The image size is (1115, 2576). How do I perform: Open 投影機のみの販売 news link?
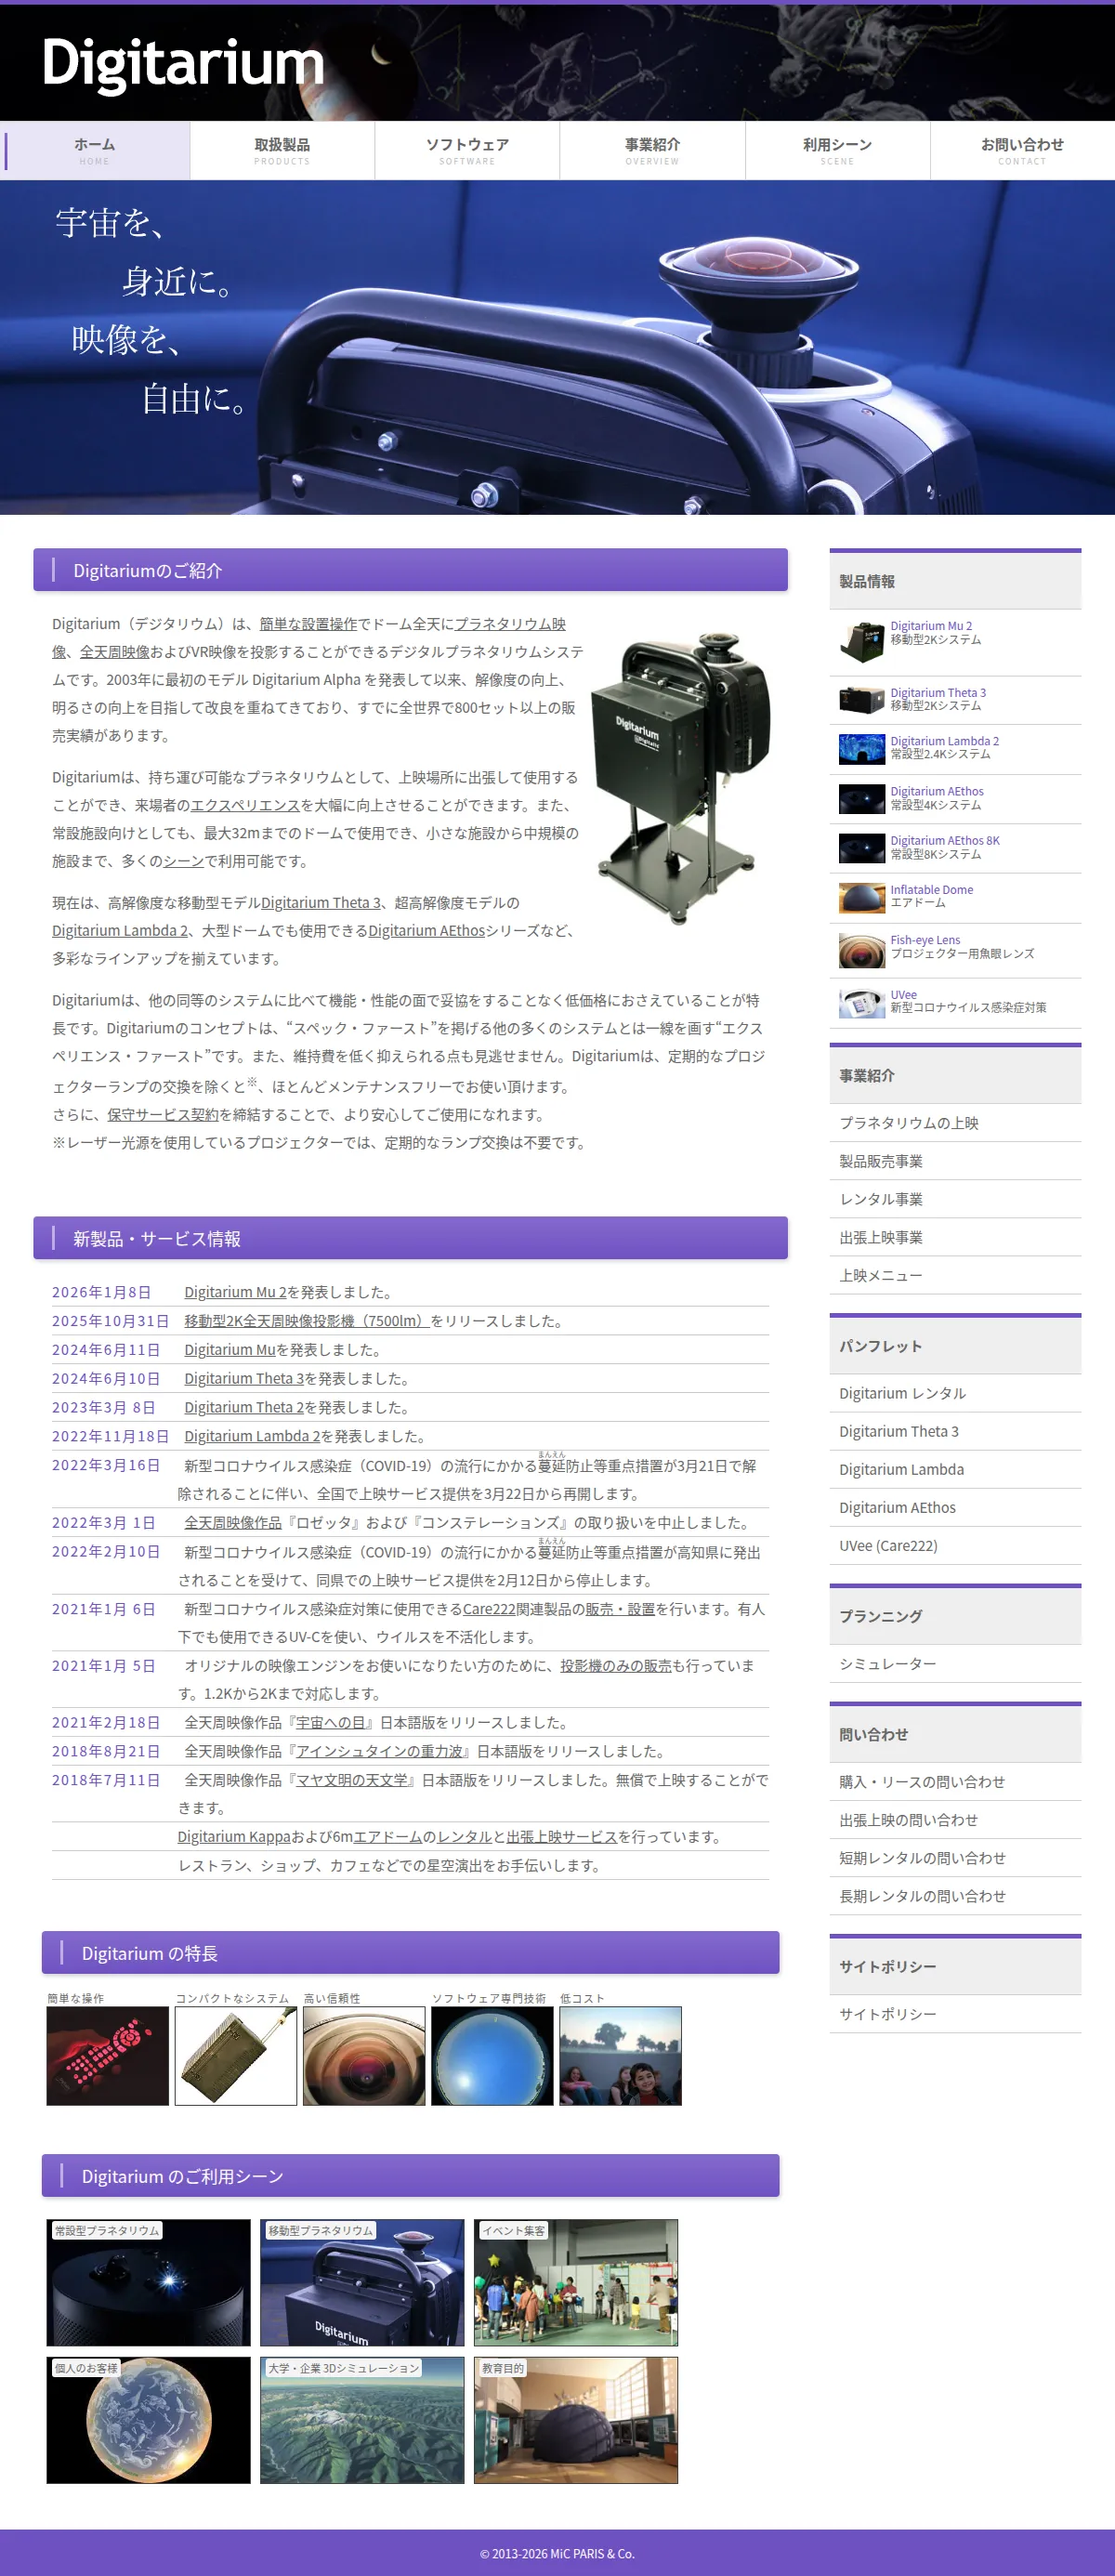pyautogui.click(x=615, y=1666)
